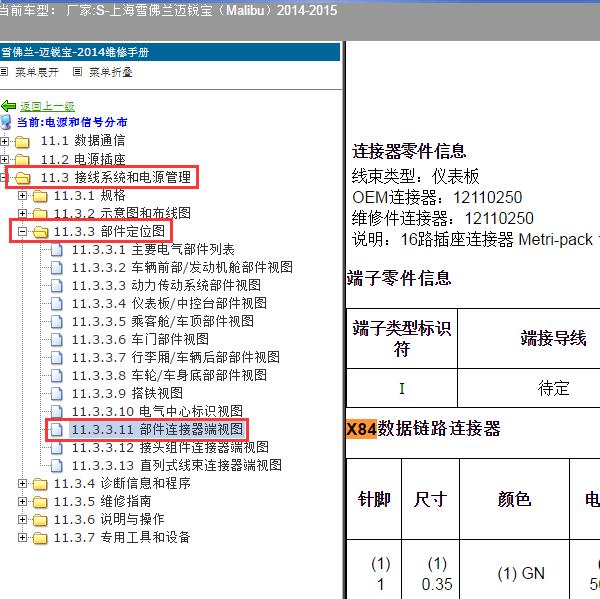Open 11.3.3.3 动力传动系统部件视图
Screen dimensions: 600x599
(166, 285)
